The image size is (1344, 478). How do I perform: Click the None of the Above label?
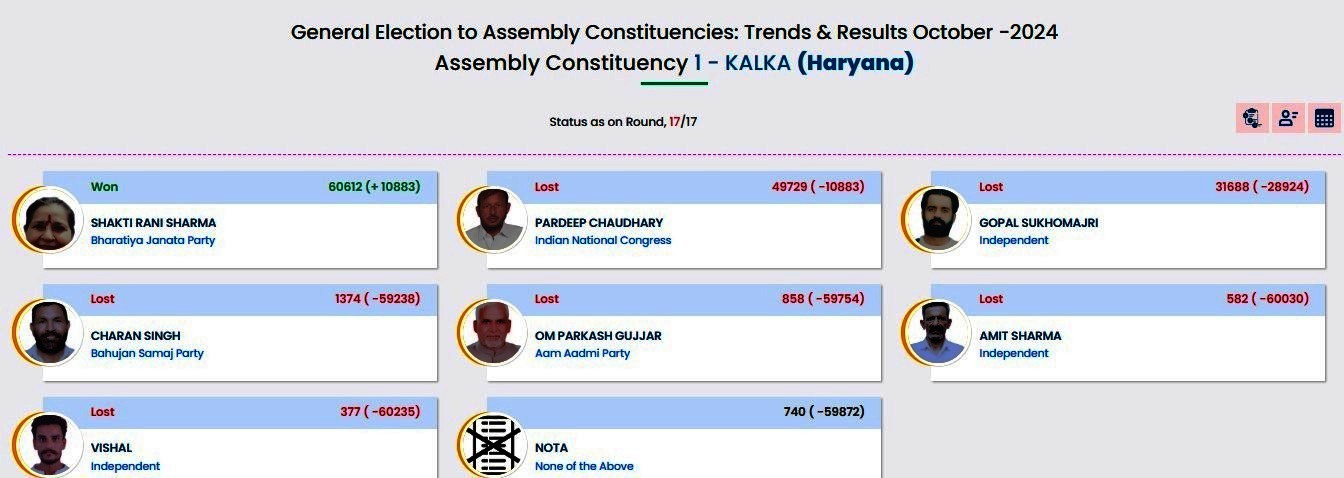(584, 467)
